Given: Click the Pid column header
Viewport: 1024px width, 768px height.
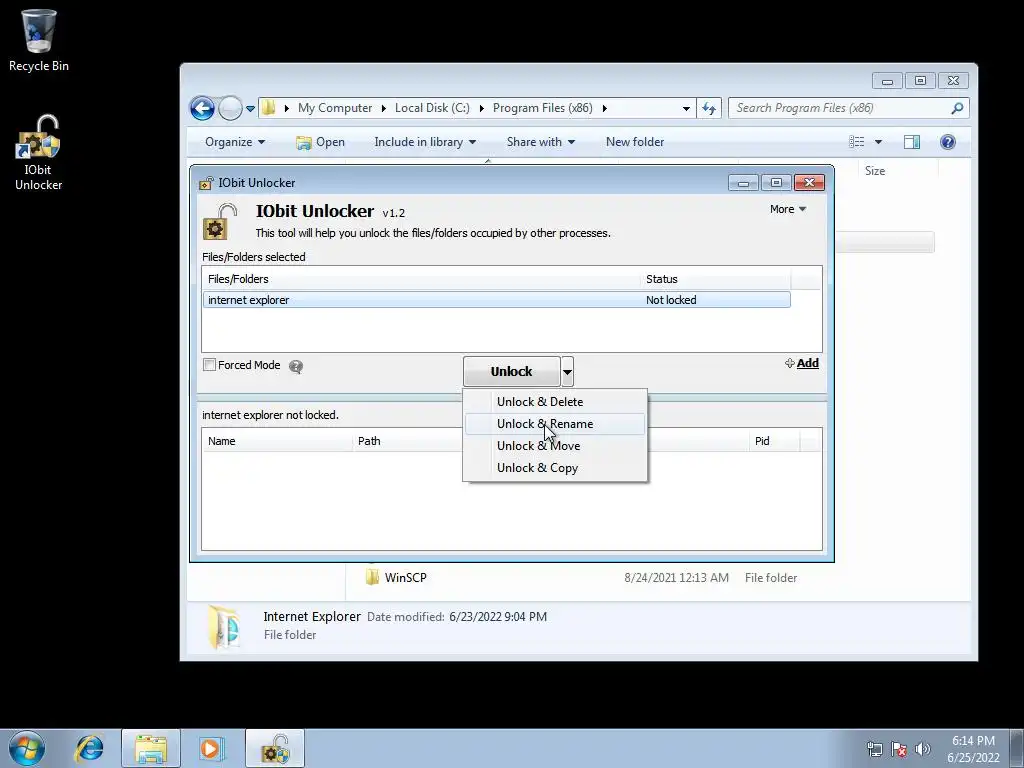Looking at the screenshot, I should pyautogui.click(x=774, y=441).
